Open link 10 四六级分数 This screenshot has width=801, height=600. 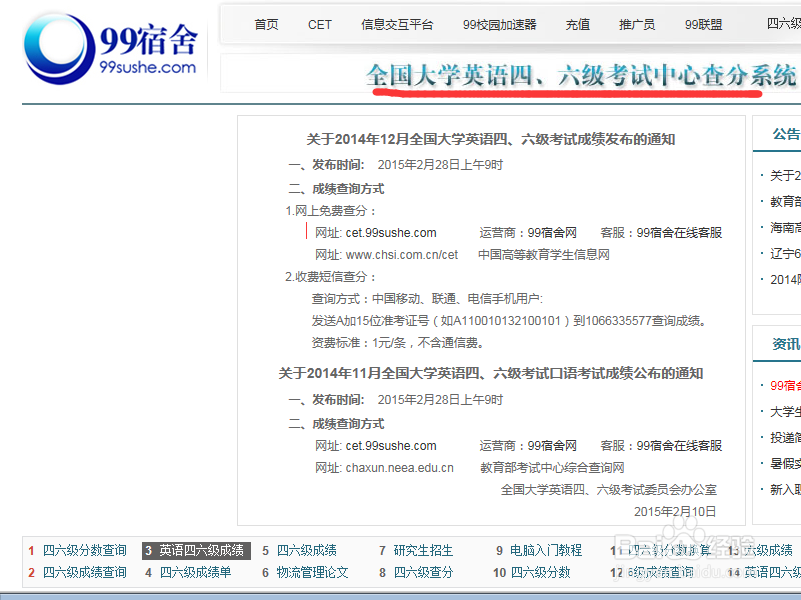pyautogui.click(x=540, y=572)
